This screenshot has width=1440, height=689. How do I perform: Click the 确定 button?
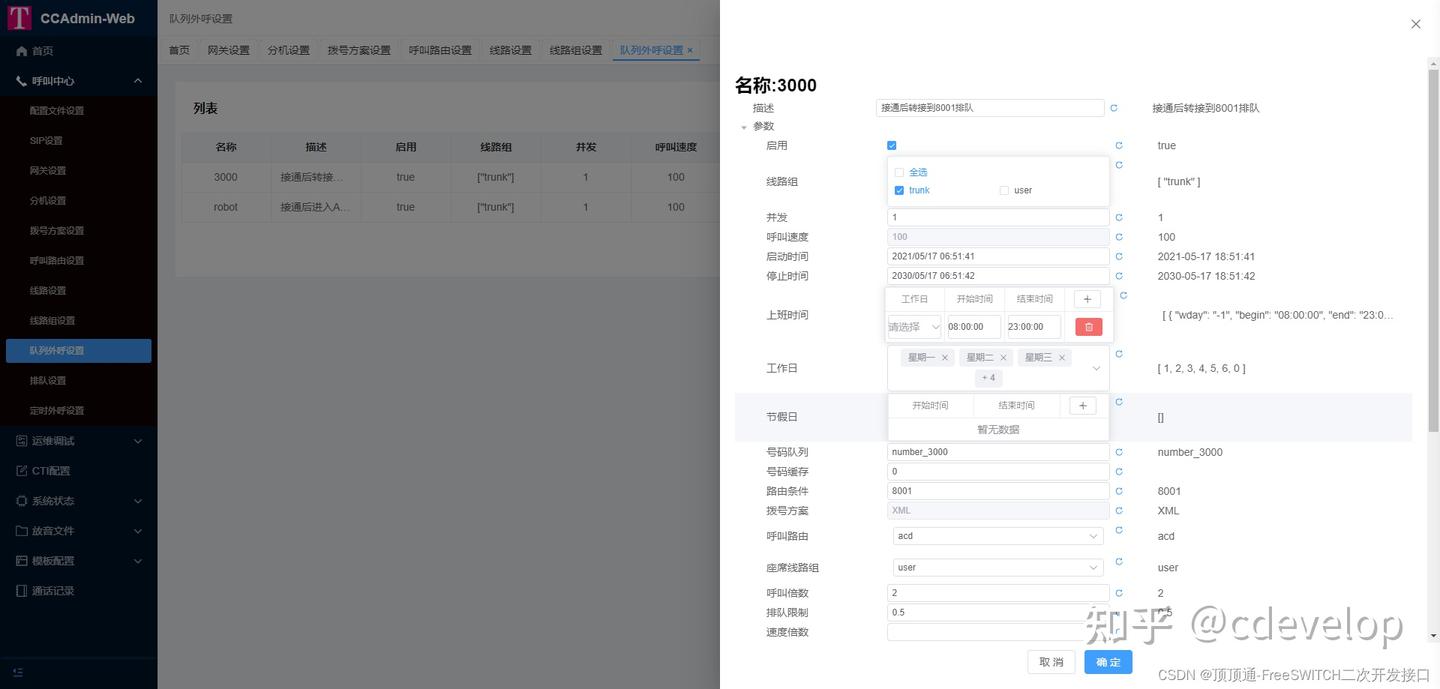pyautogui.click(x=1107, y=661)
